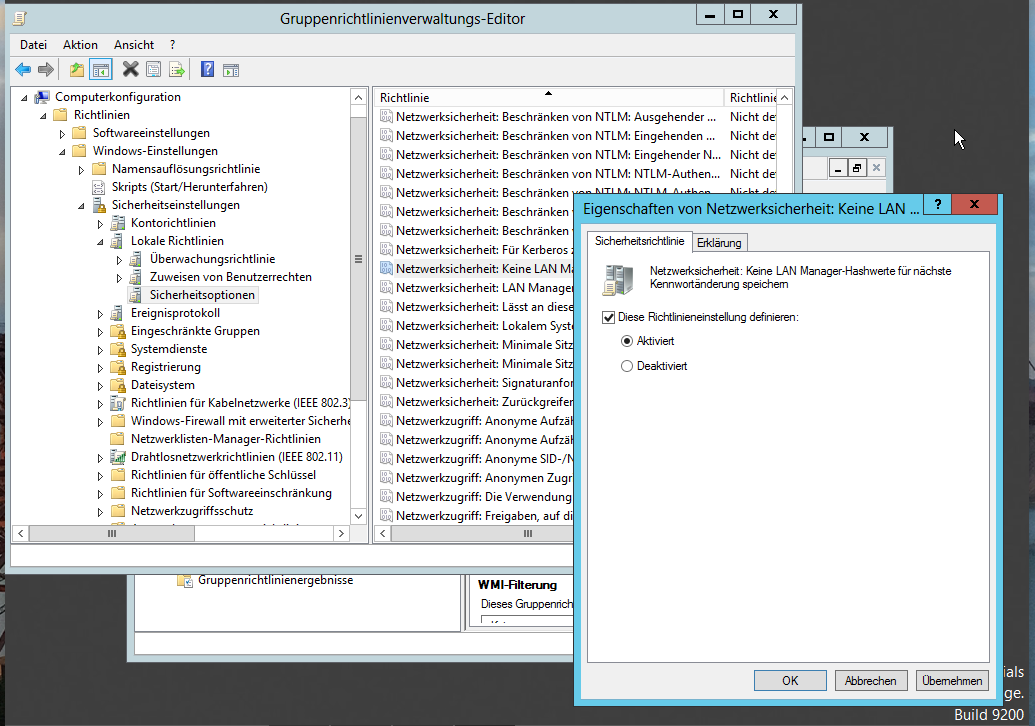Click the 'Übernehmen' button
Viewport: 1035px width, 726px height.
pyautogui.click(x=951, y=680)
